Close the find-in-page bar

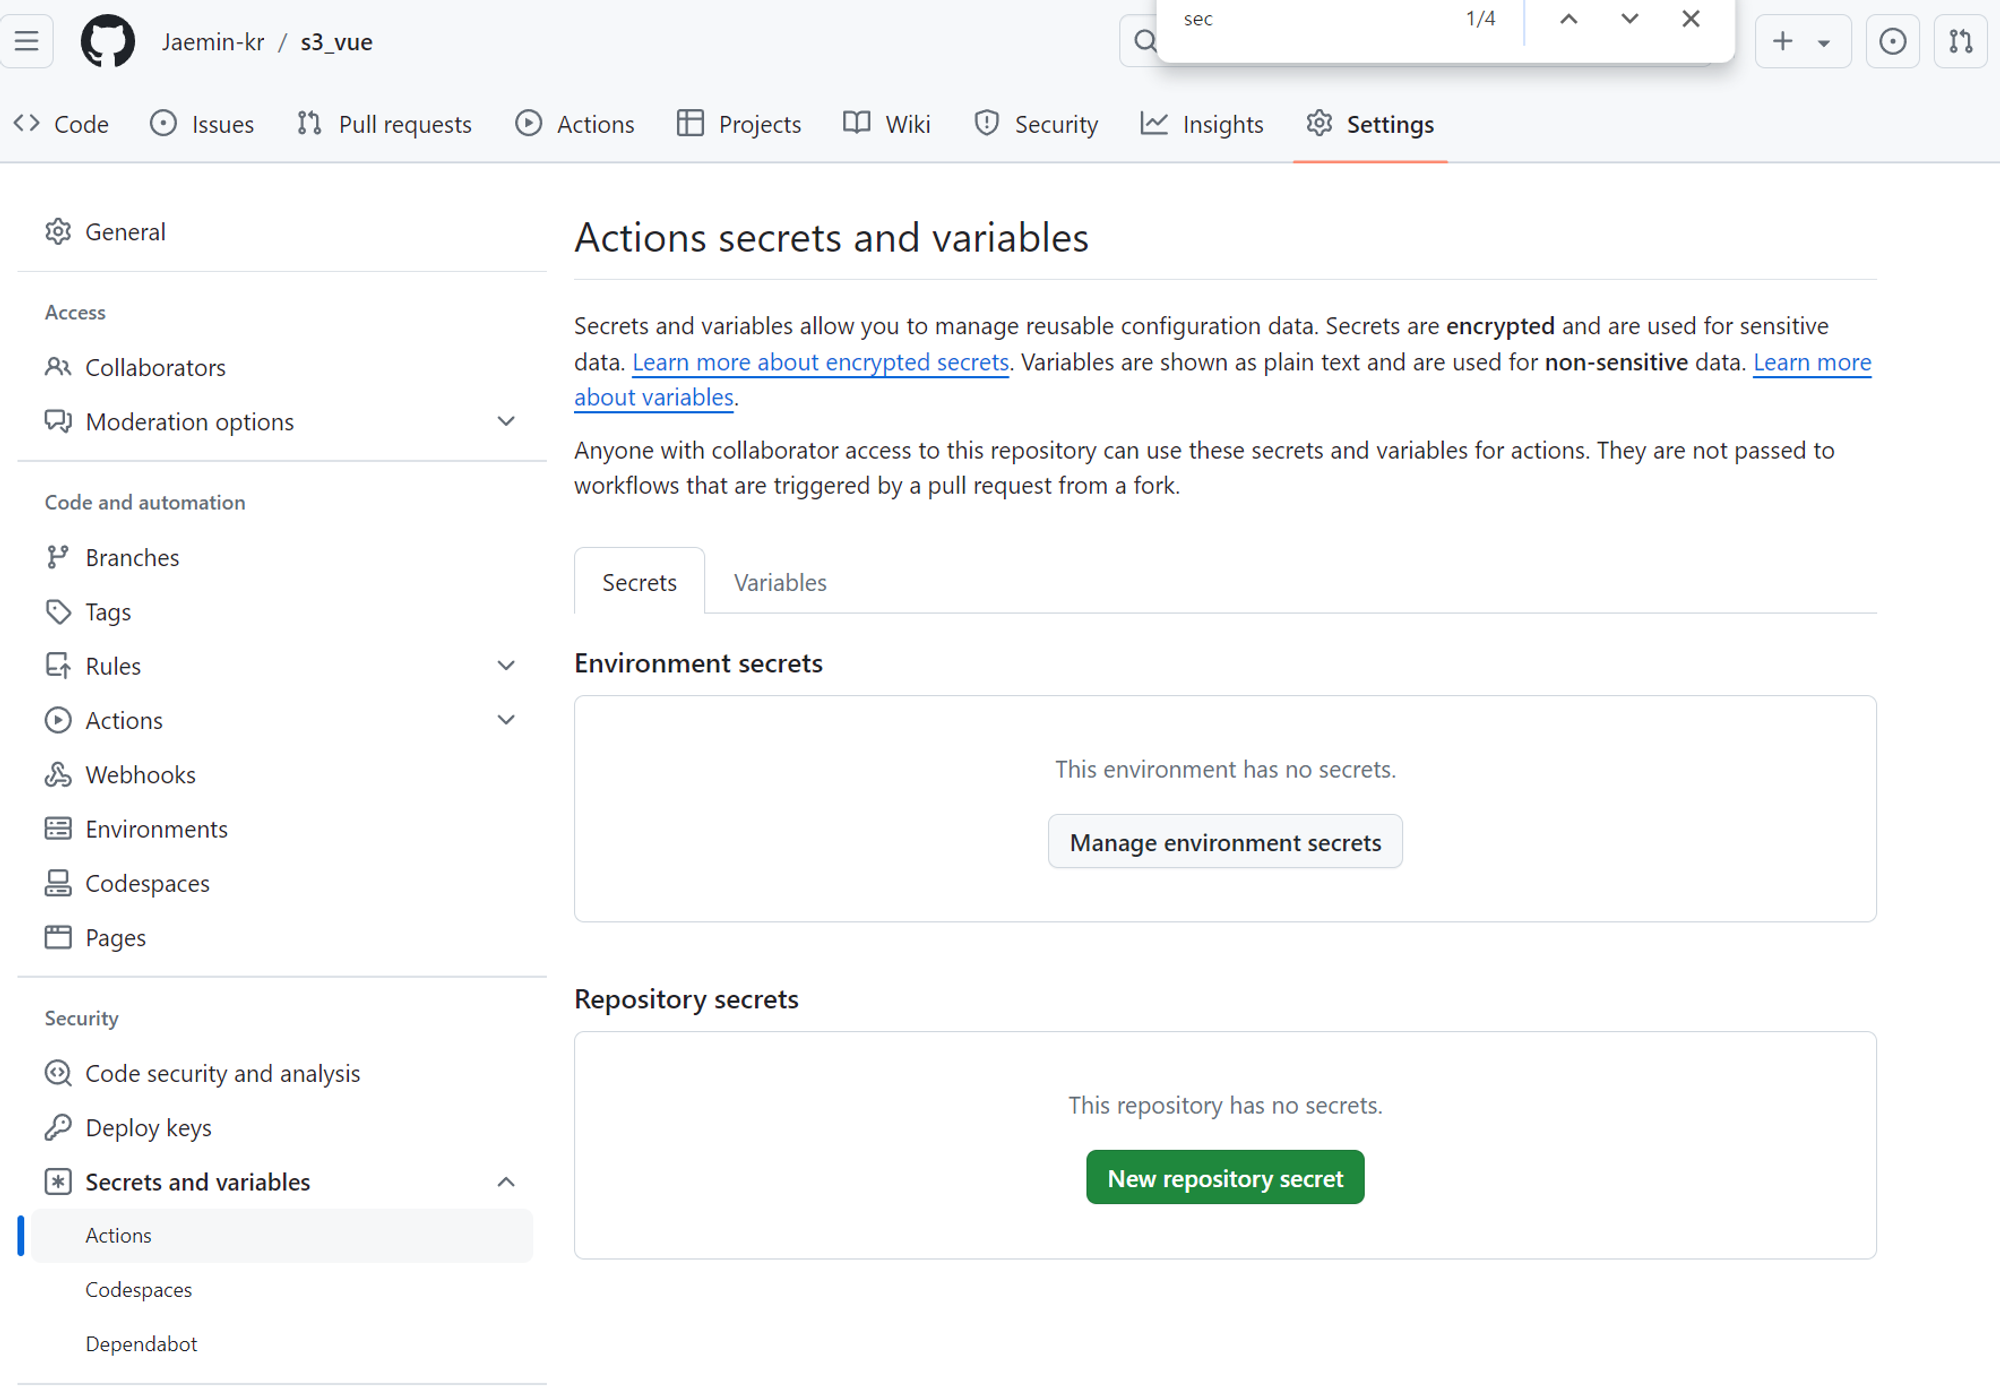1690,19
